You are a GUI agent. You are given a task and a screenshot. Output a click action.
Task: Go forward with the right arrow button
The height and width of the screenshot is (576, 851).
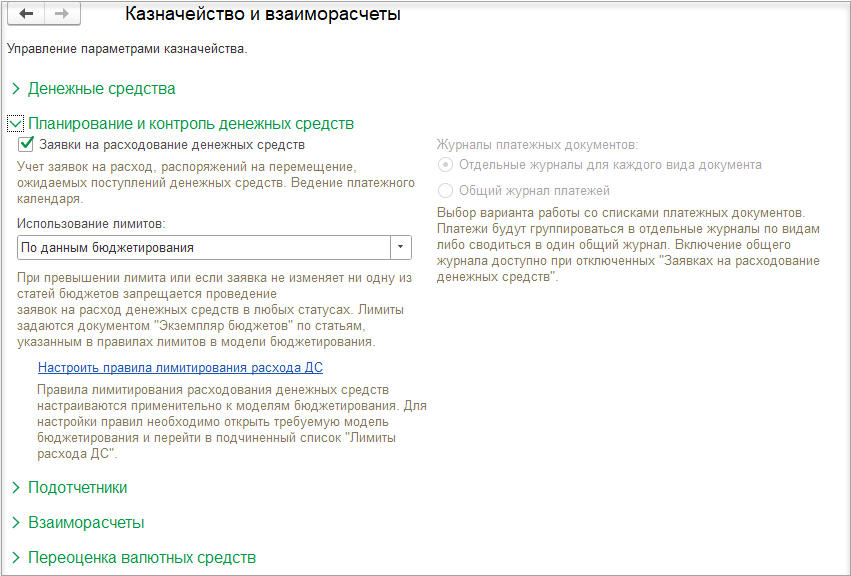[x=62, y=14]
